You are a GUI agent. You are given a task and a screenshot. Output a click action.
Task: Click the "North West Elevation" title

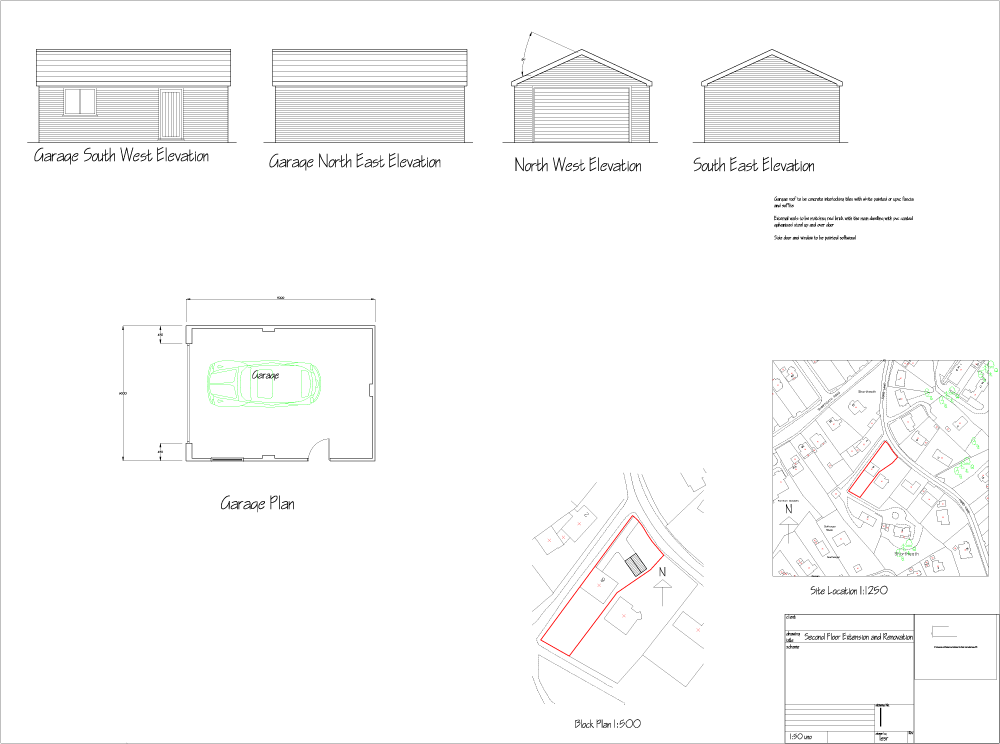tap(578, 166)
